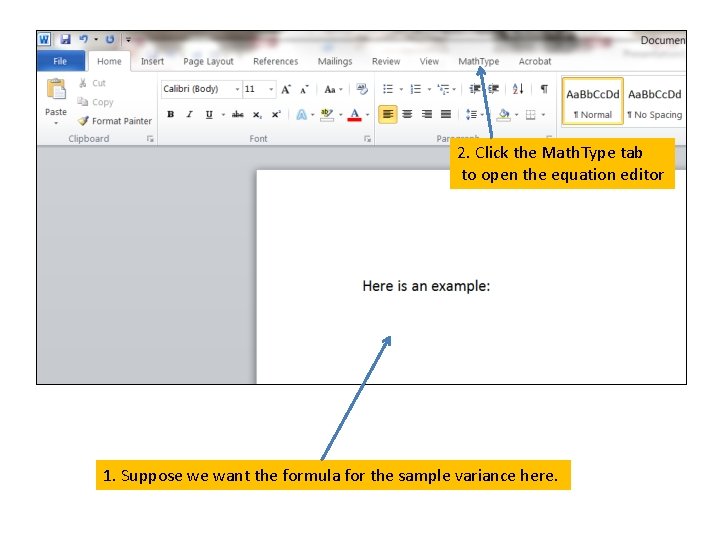Open the File tab
This screenshot has width=720, height=540.
tap(60, 61)
